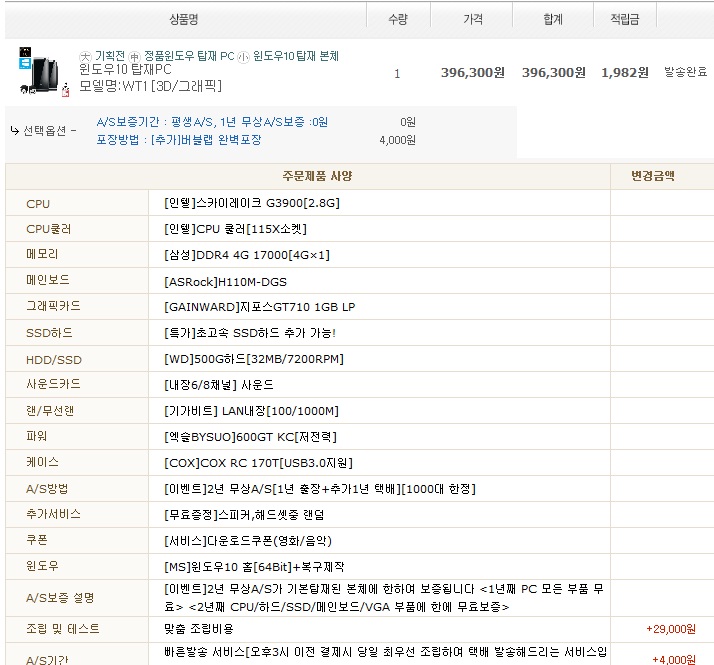Click the +4,000원 changed amount

[674, 659]
